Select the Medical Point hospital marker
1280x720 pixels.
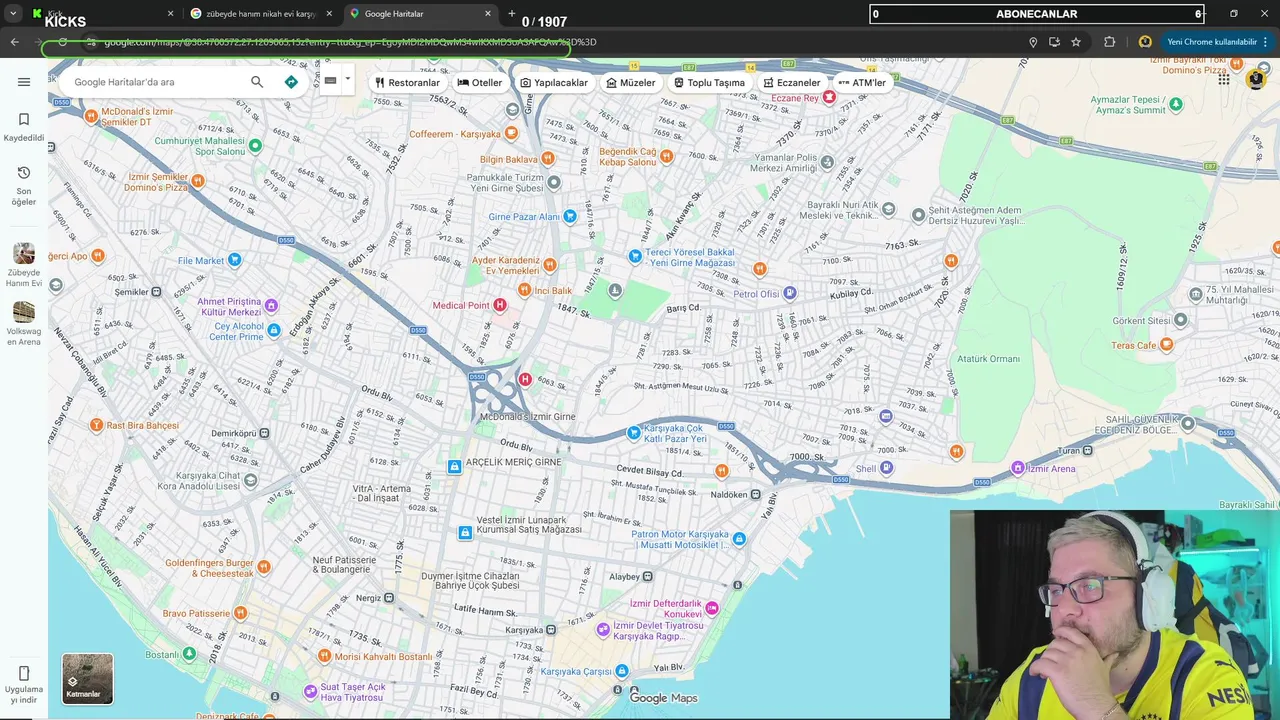point(500,305)
